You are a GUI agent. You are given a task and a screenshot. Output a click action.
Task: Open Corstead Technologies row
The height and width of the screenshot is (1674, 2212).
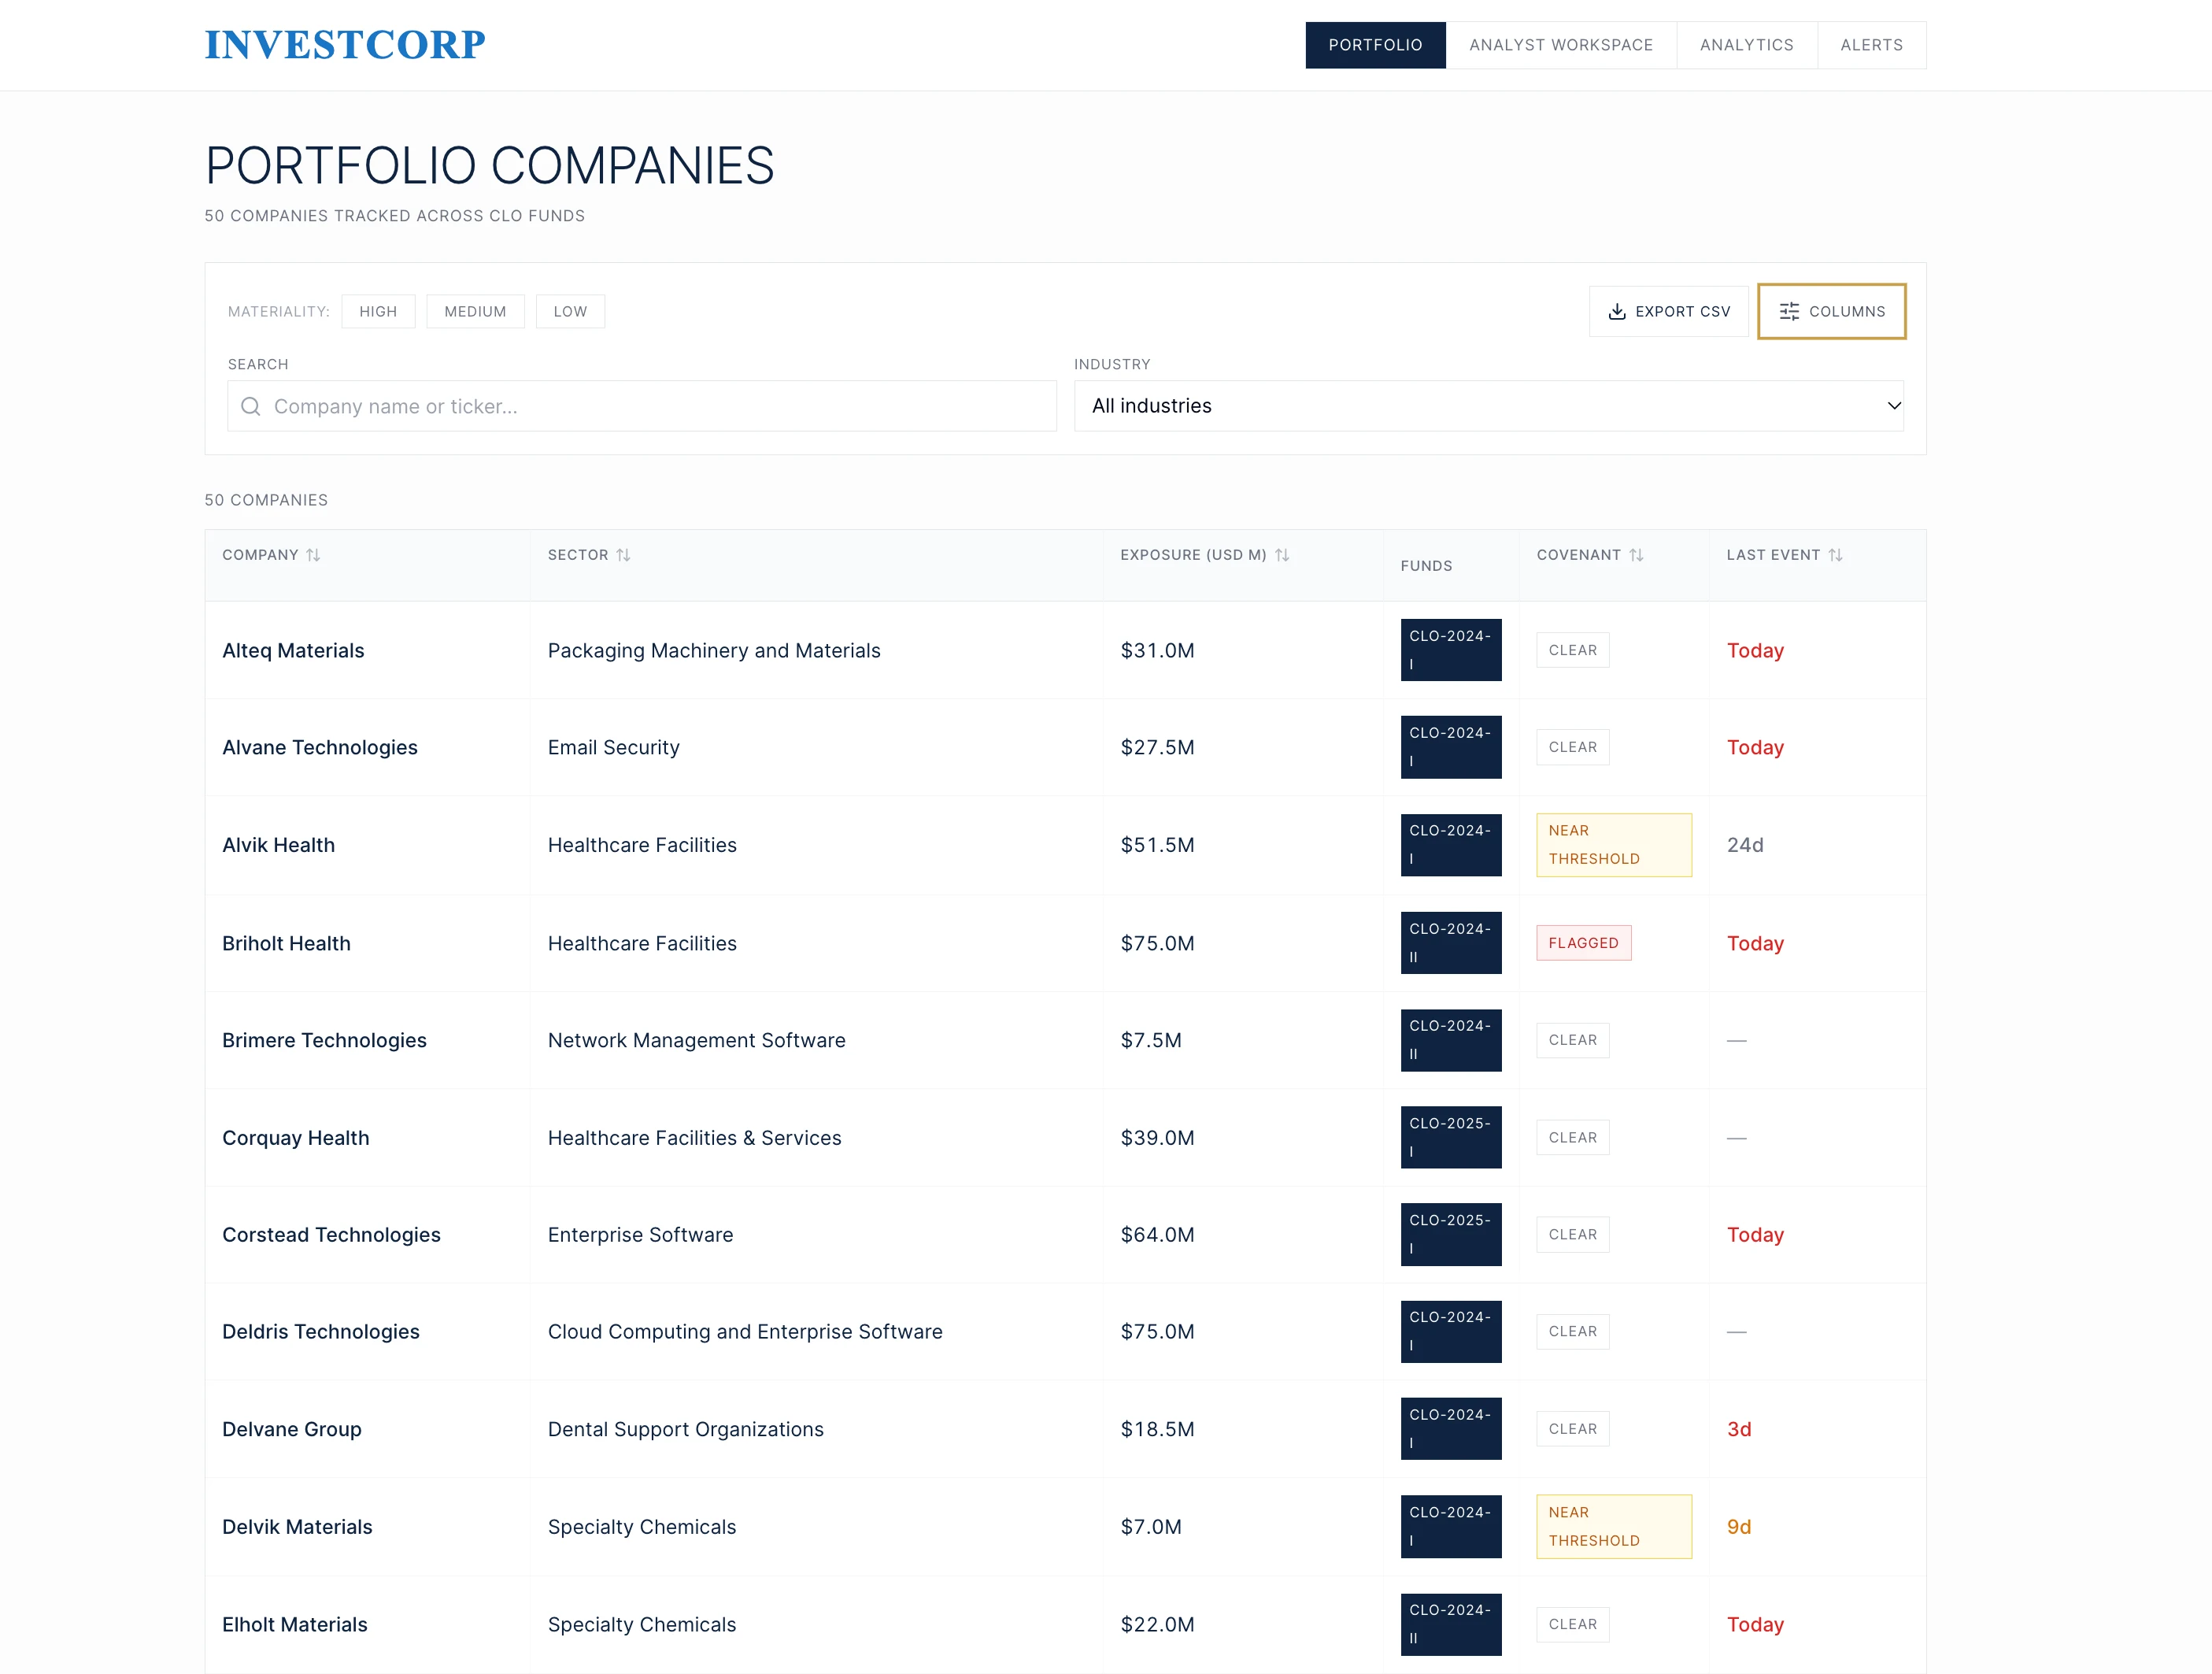(x=1065, y=1235)
